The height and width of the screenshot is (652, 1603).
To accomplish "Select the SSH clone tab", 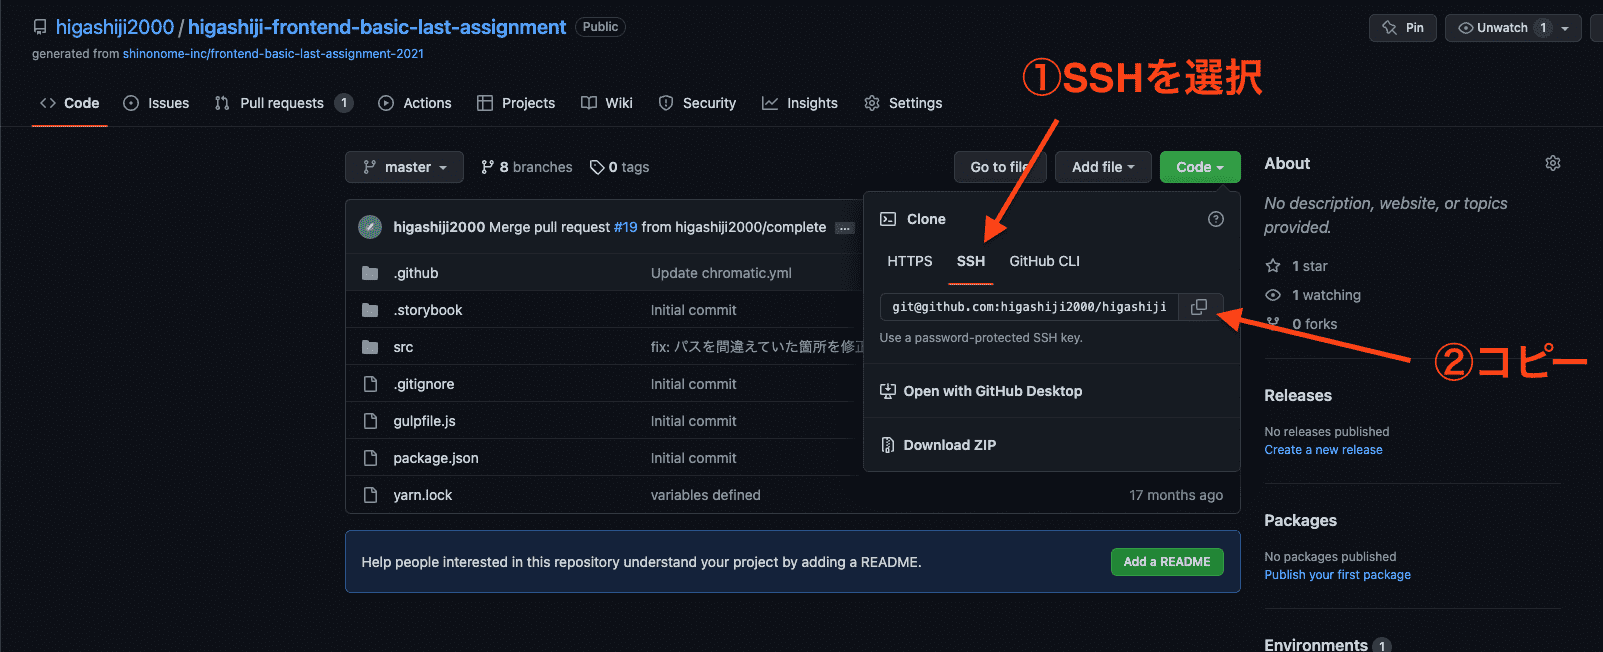I will [971, 261].
